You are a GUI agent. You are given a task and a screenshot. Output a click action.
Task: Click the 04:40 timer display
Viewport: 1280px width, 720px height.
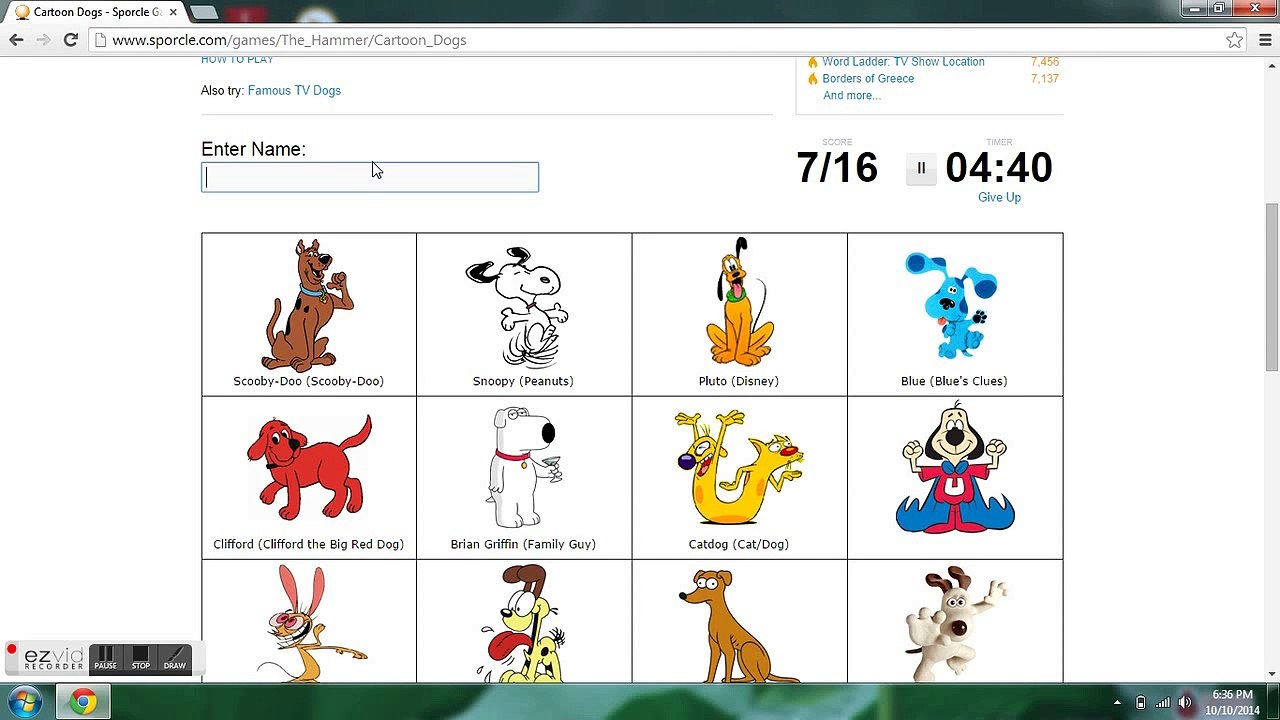[999, 168]
